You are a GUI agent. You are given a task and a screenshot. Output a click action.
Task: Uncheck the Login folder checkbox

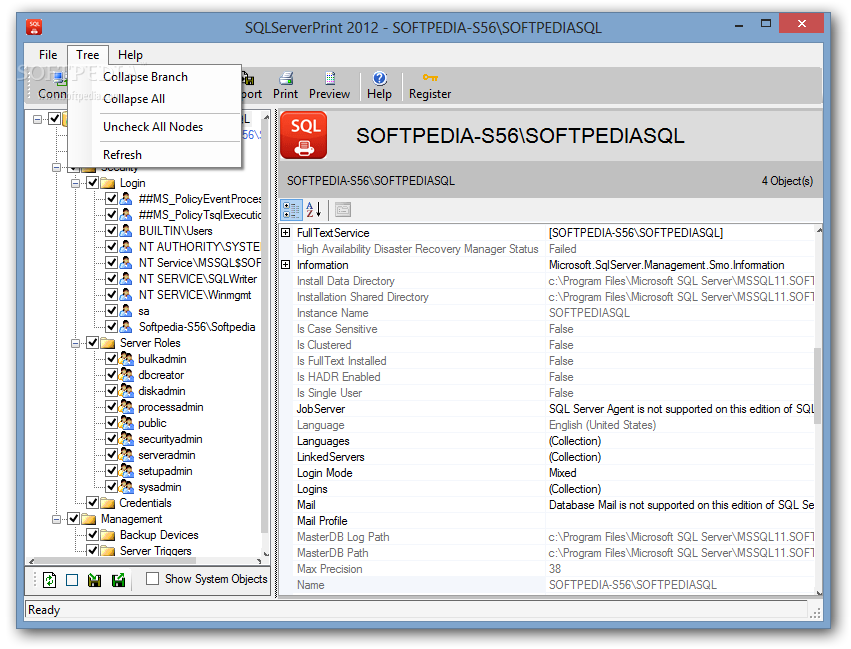[93, 183]
